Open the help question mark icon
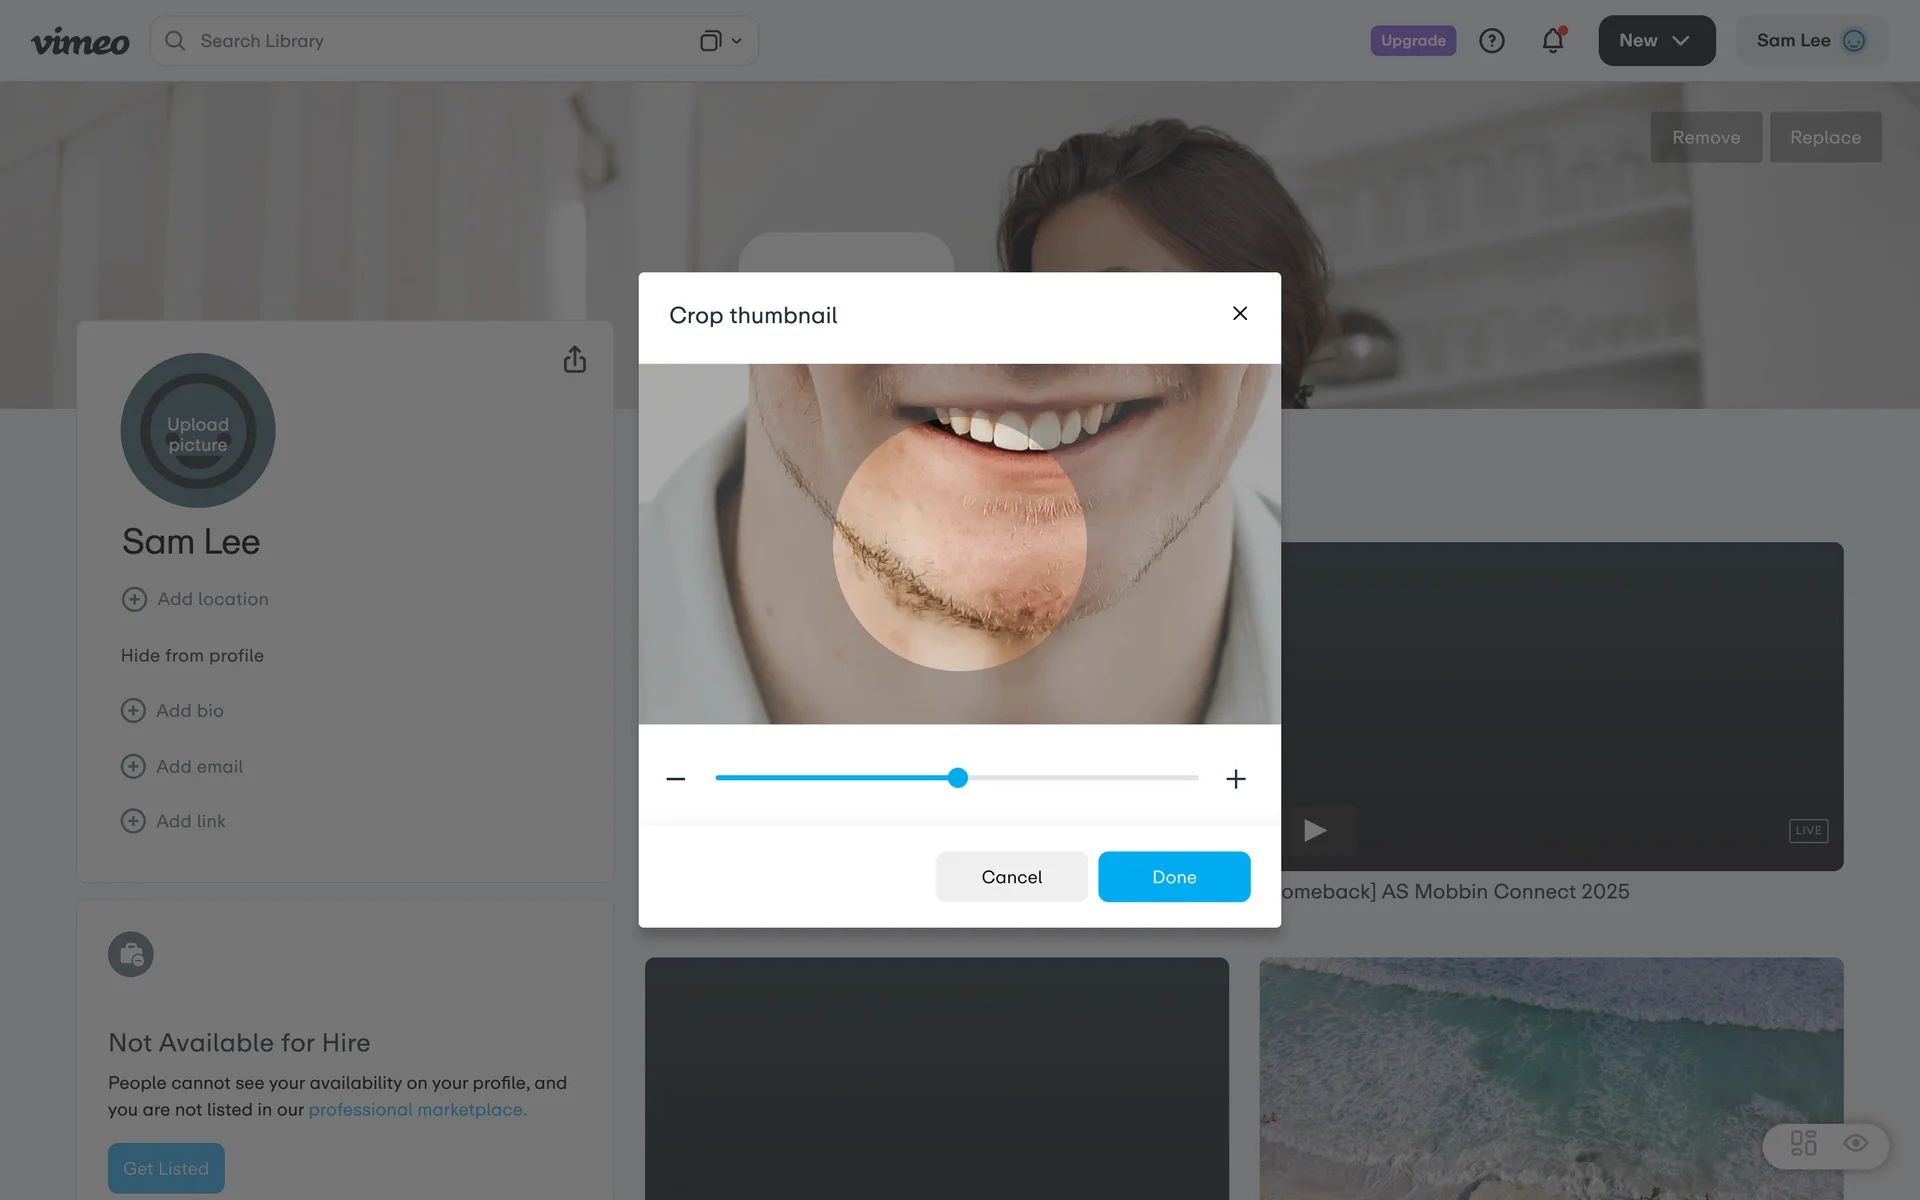The width and height of the screenshot is (1920, 1200). point(1491,41)
